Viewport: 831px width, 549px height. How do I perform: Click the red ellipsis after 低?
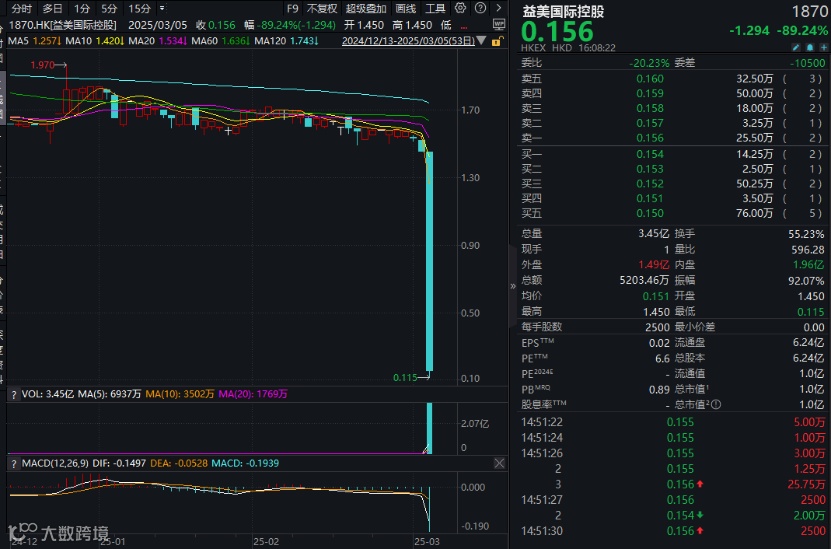pos(464,26)
